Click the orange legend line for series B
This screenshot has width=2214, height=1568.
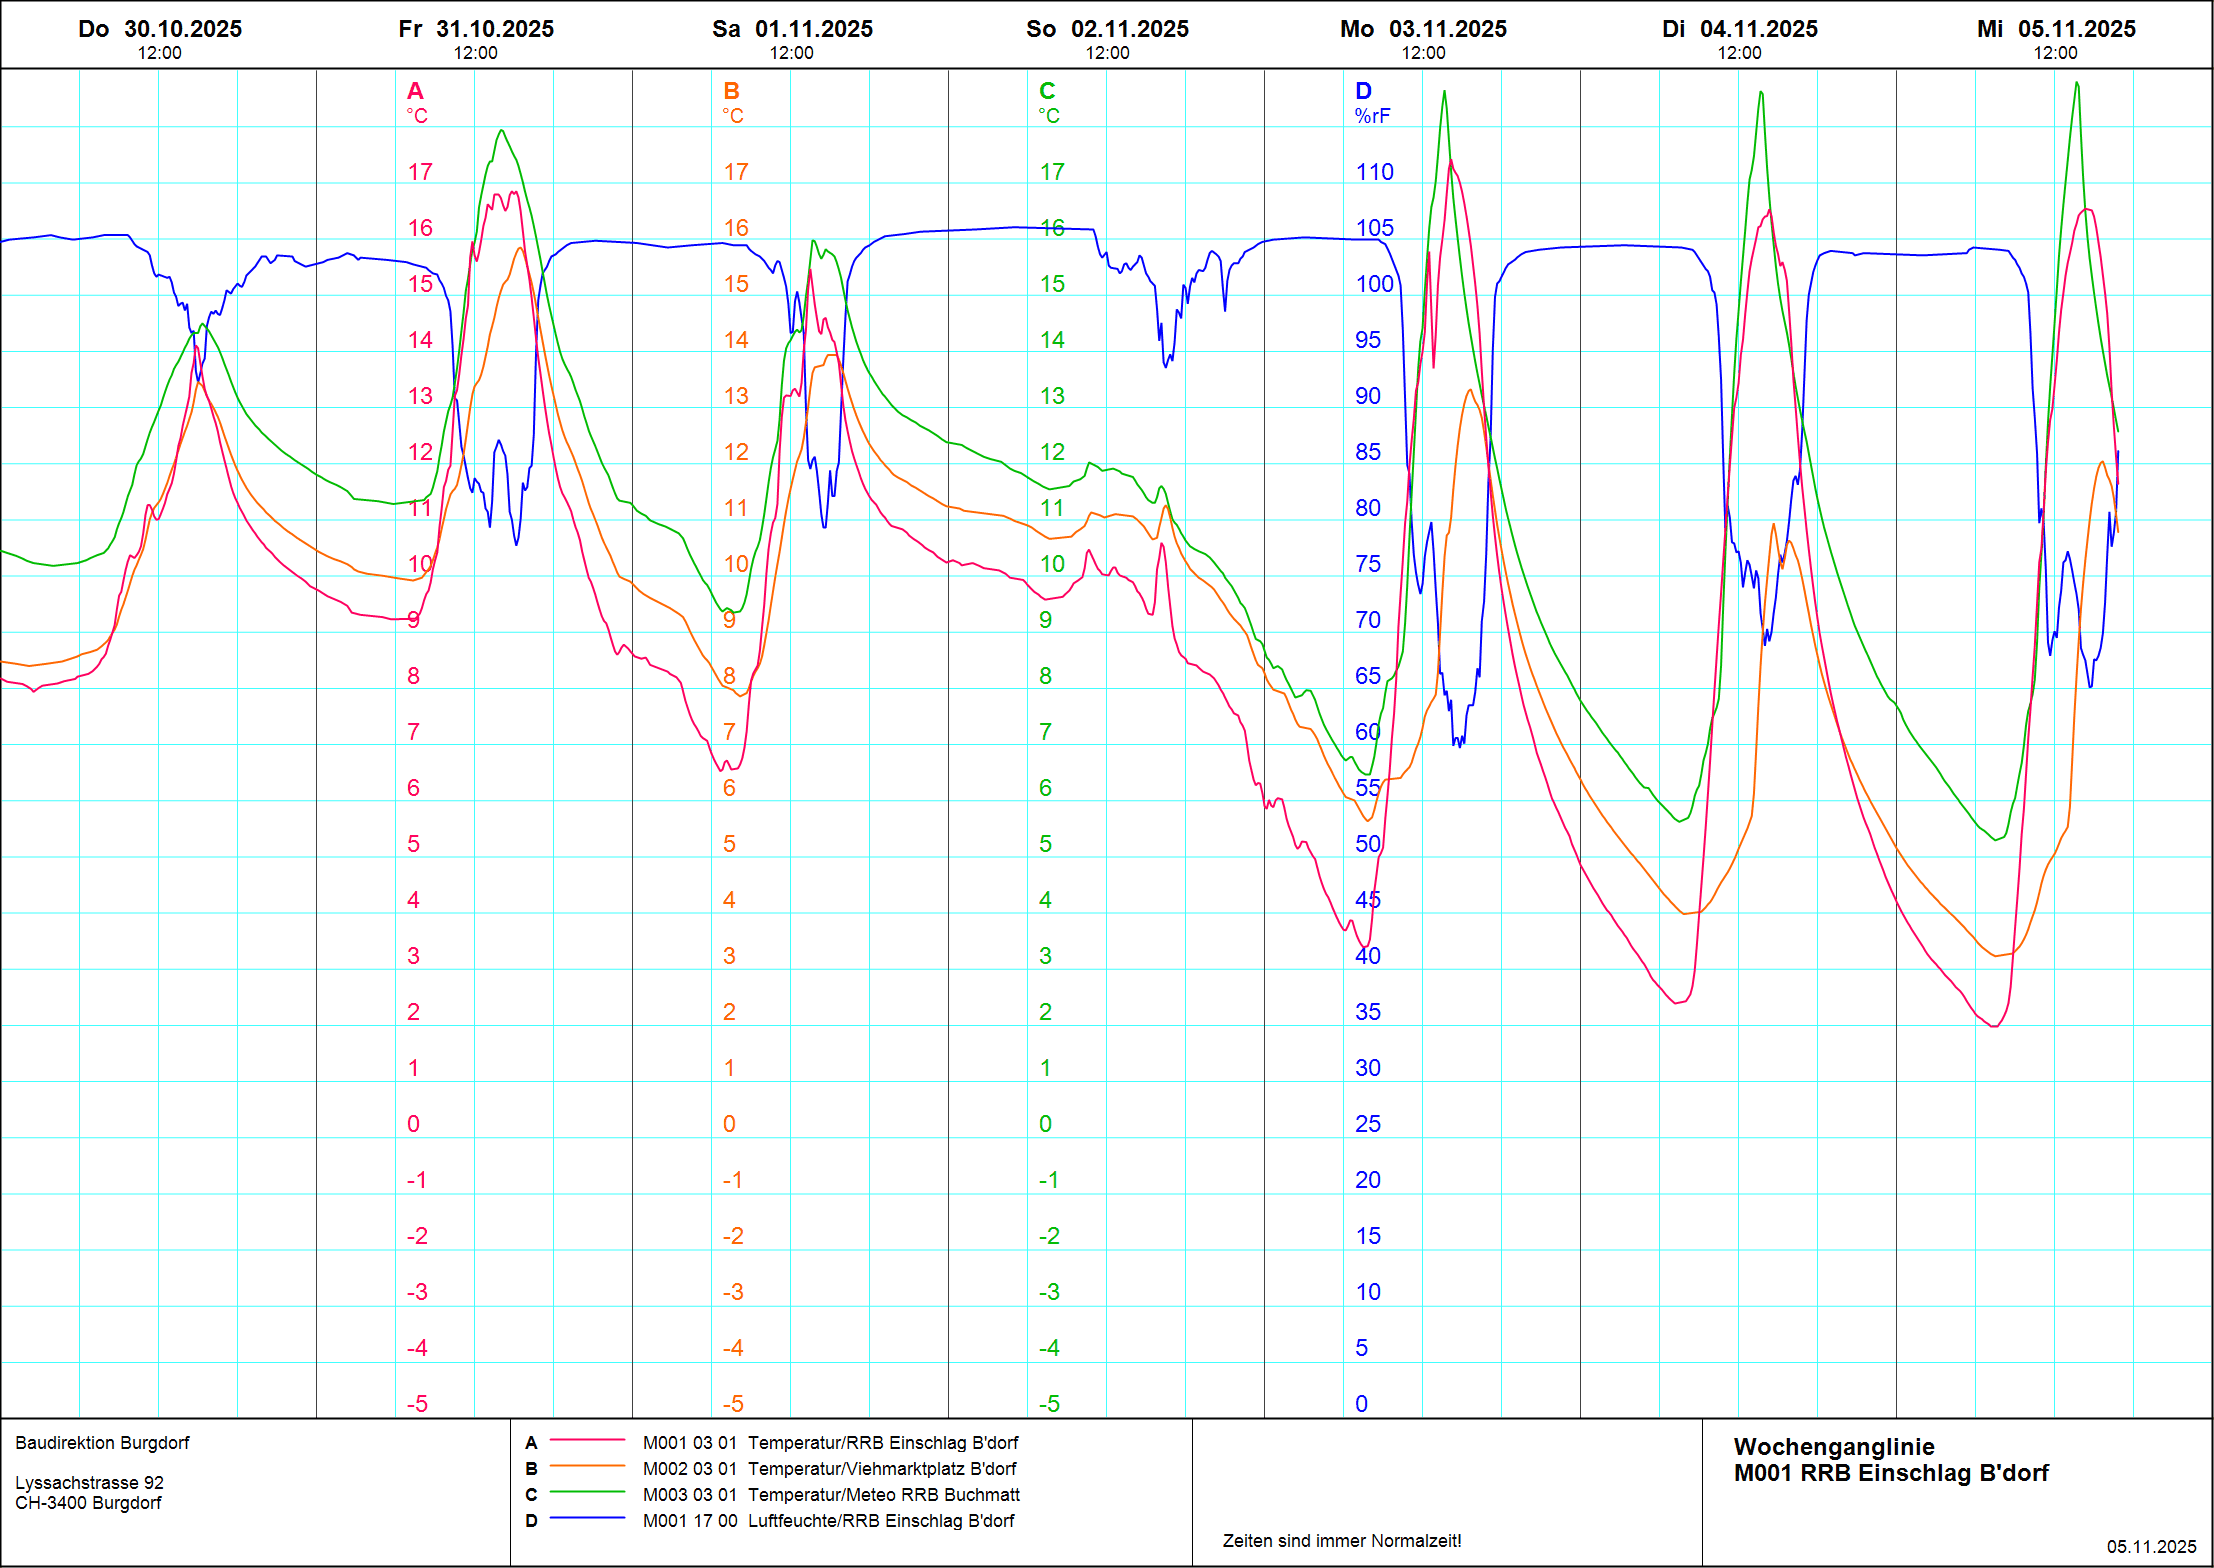pos(587,1466)
